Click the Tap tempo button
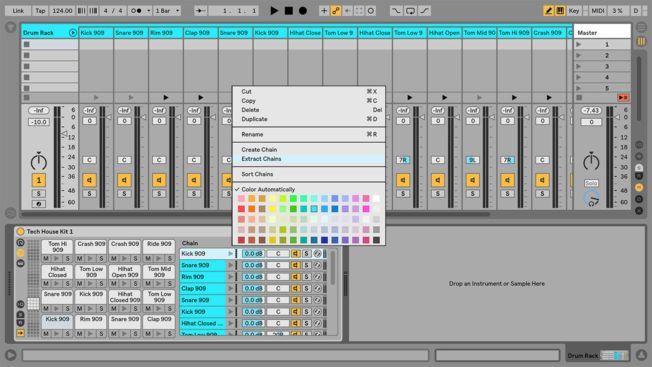The height and width of the screenshot is (367, 652). pyautogui.click(x=40, y=10)
